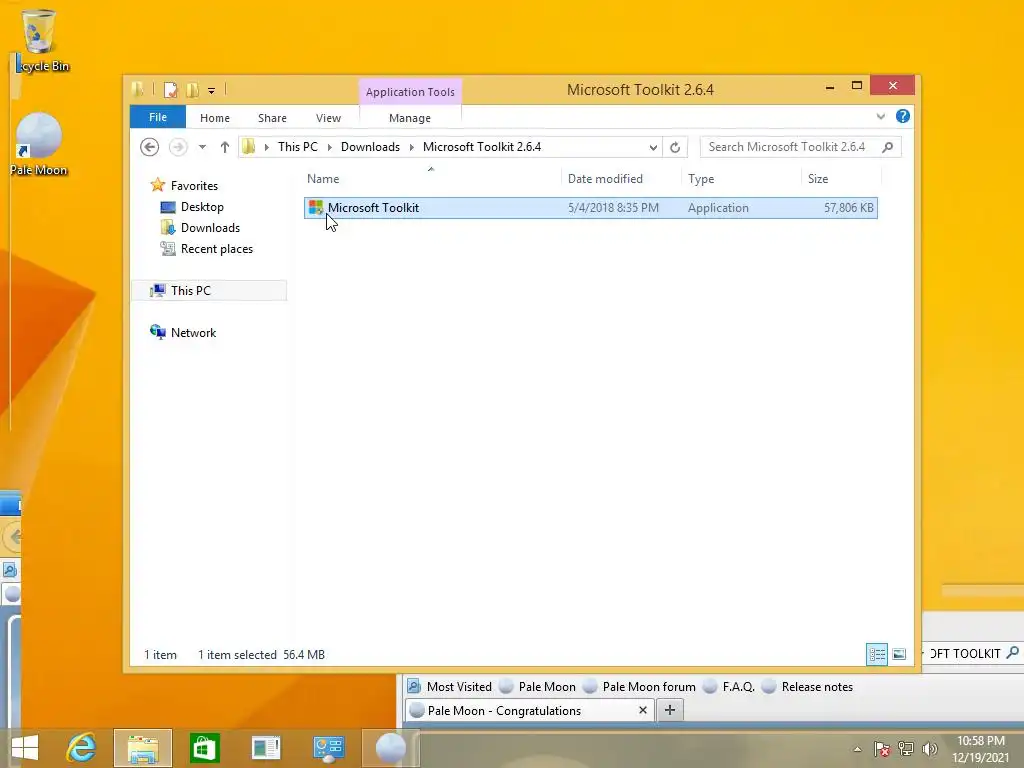This screenshot has height=768, width=1024.
Task: Sort by Size column header
Action: pyautogui.click(x=841, y=178)
